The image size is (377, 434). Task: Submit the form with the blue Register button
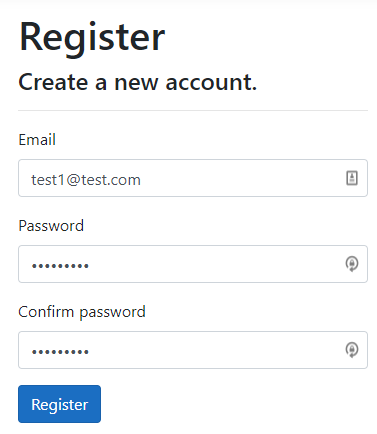(x=59, y=404)
